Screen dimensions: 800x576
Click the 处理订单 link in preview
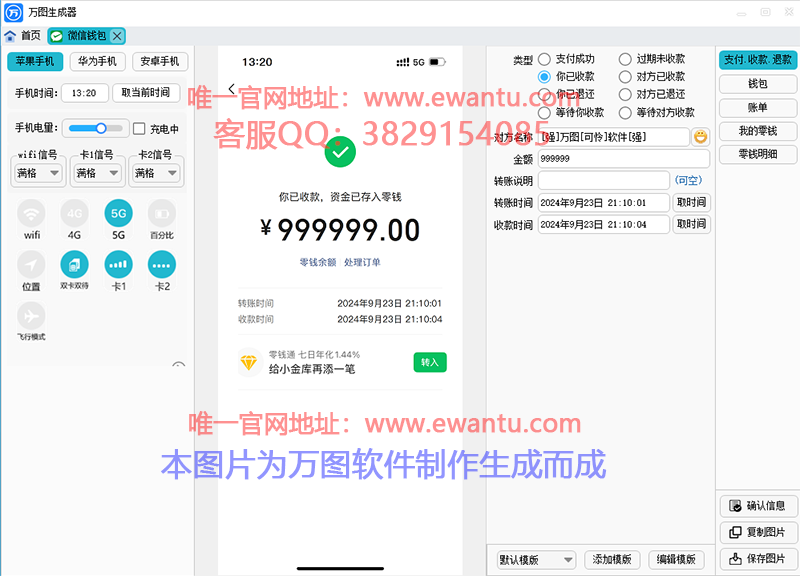click(x=362, y=262)
